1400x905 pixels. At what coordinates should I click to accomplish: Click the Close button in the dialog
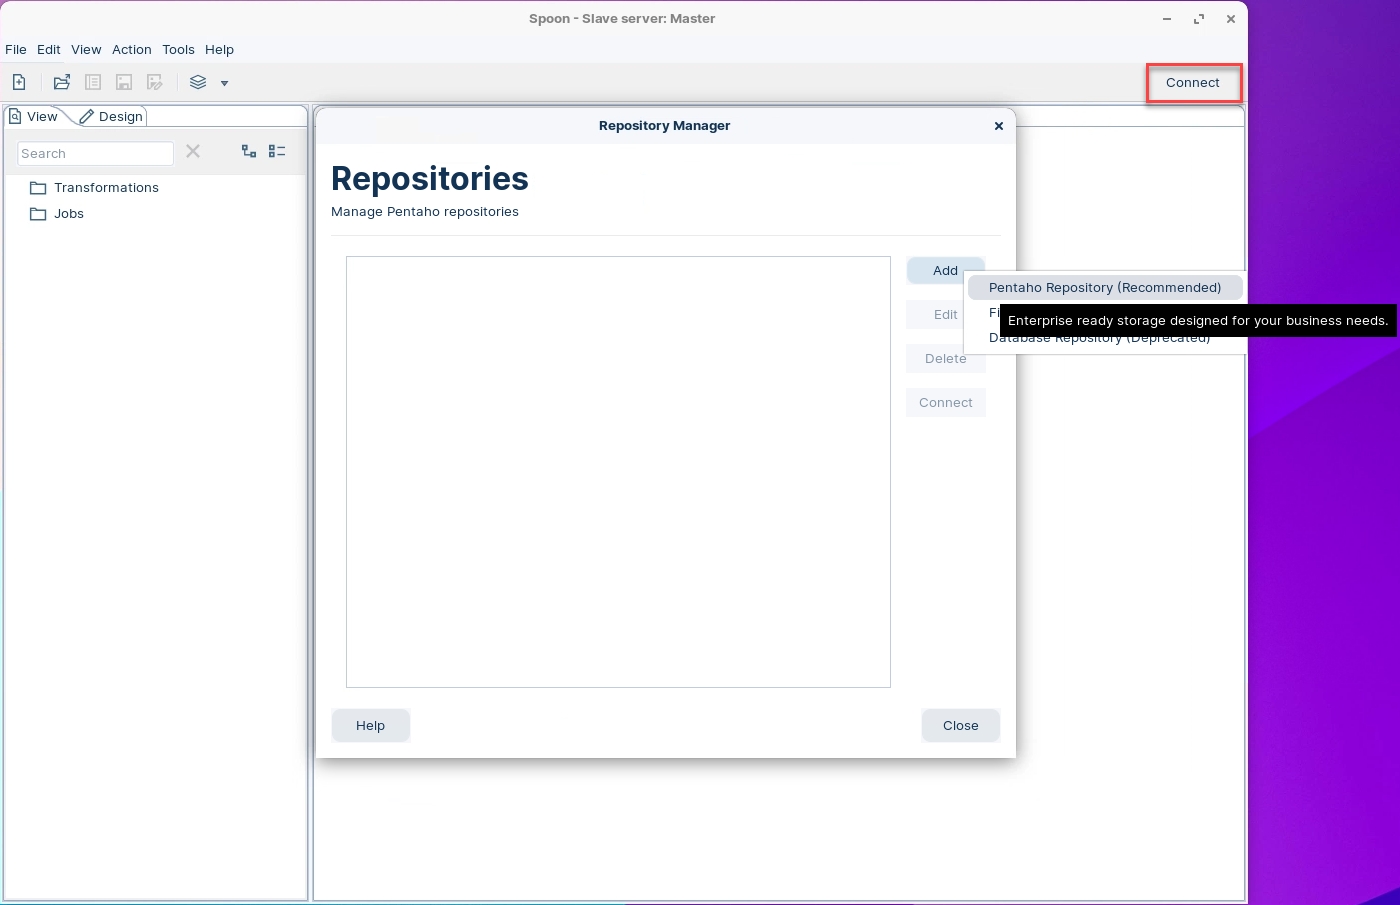961,725
